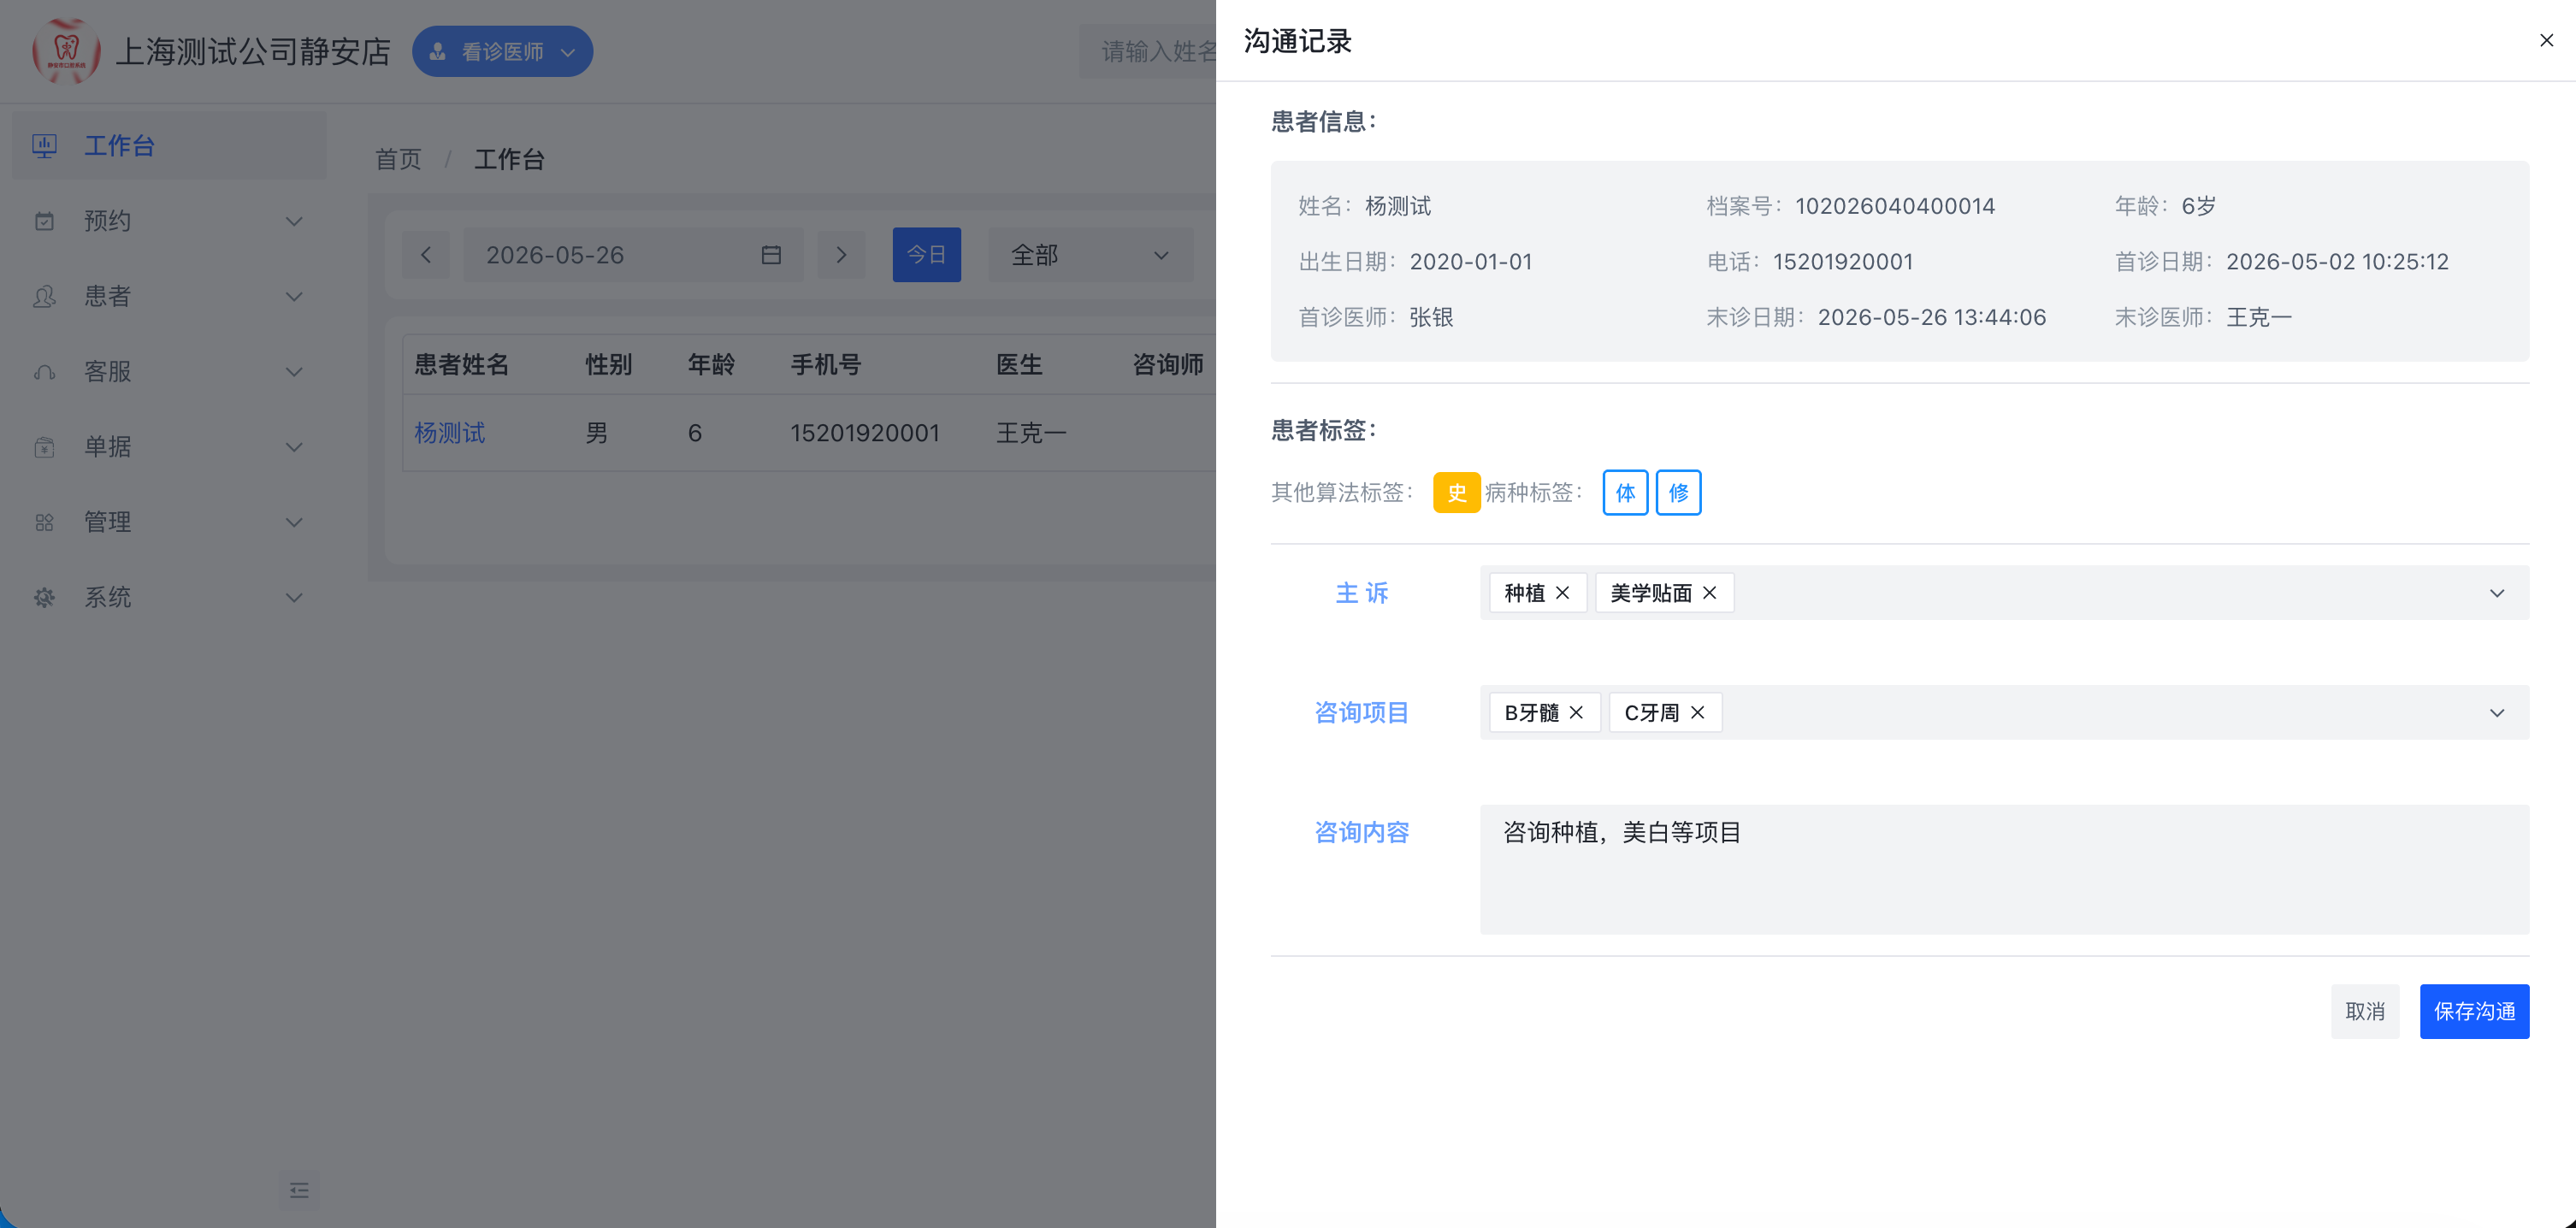Click the 首页 breadcrumb link
Viewport: 2576px width, 1228px height.
tap(398, 159)
